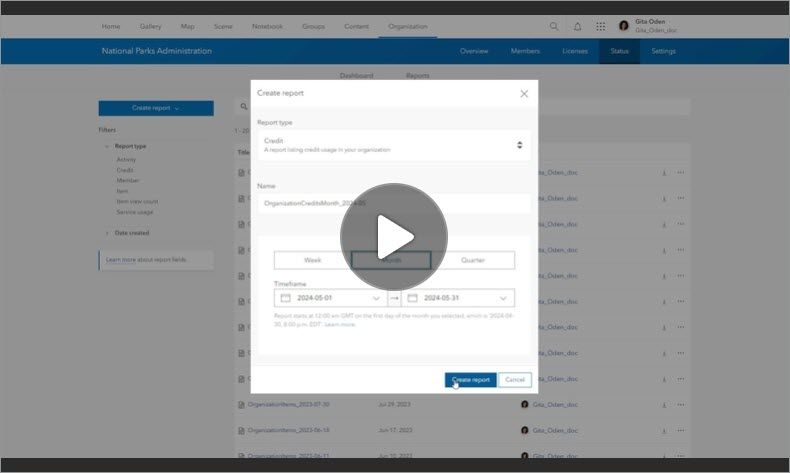
Task: Click the calendar icon beside 2024-05-31
Action: point(413,298)
